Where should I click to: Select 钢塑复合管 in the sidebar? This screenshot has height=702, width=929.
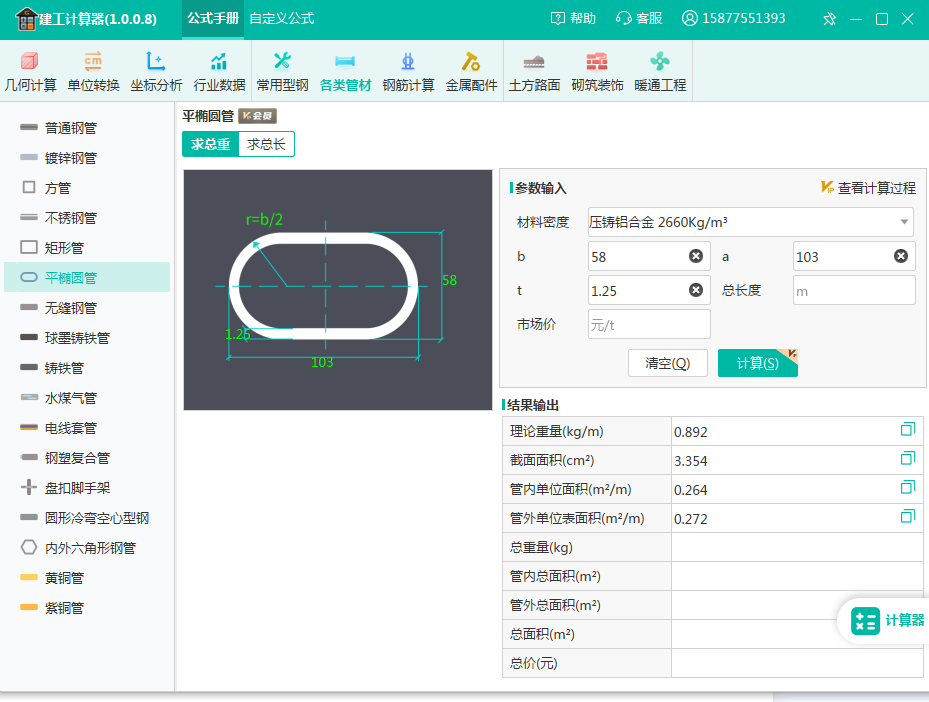pos(87,458)
